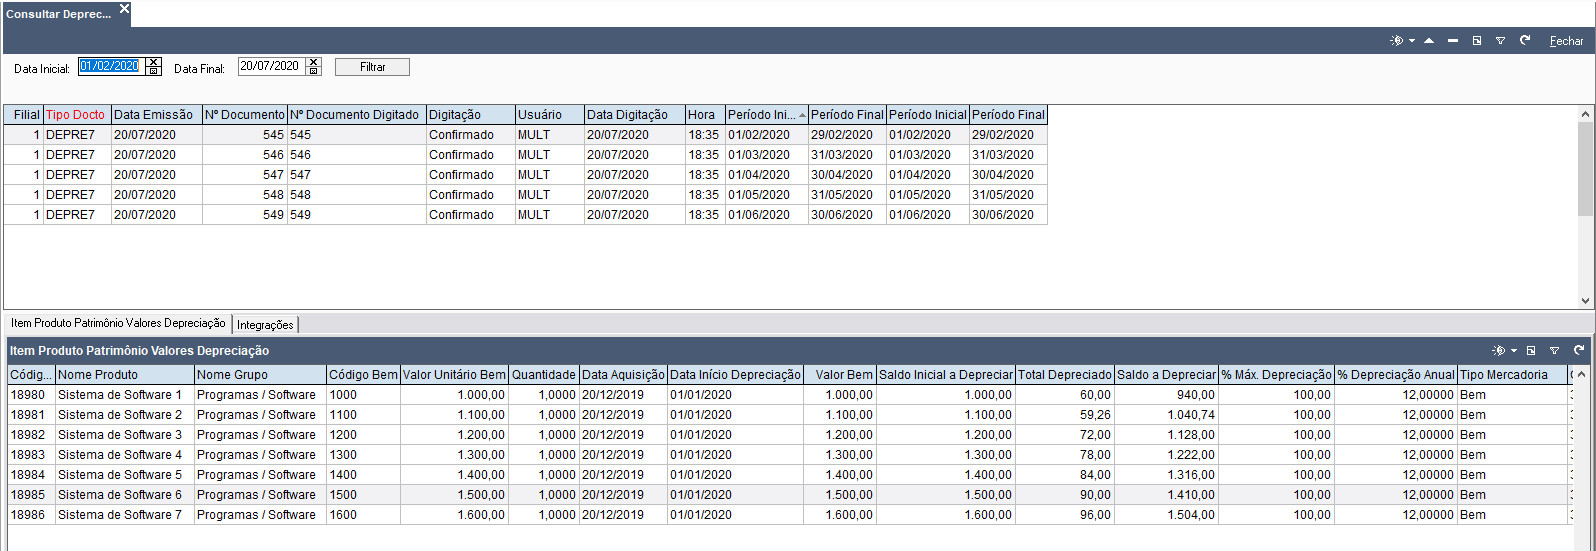The image size is (1596, 551).
Task: Select Item Produto Patrimônio Valores Depreciação tab
Action: tap(118, 324)
